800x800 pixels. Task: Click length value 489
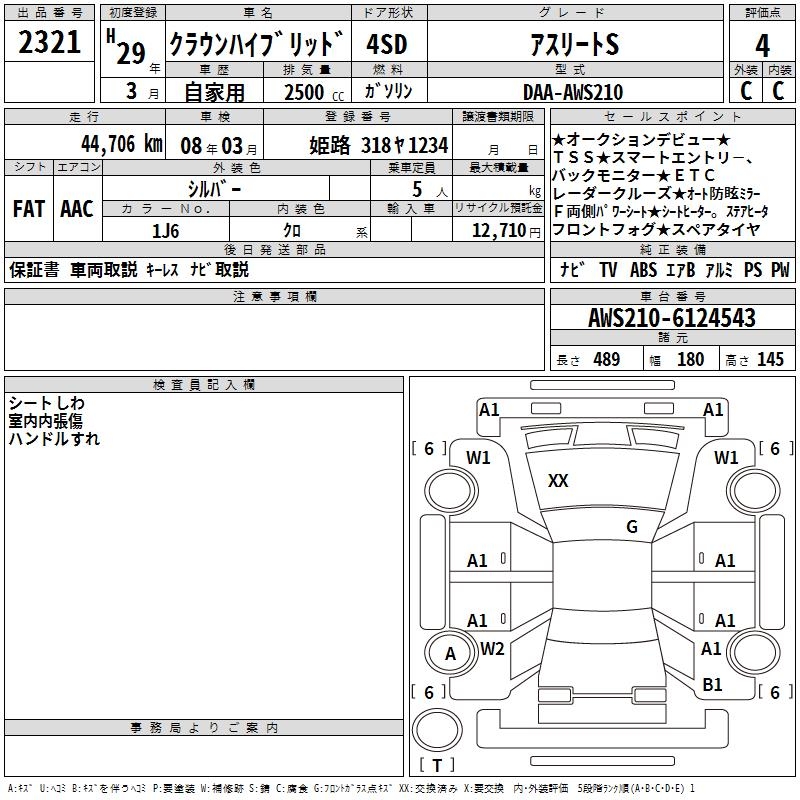coord(607,359)
